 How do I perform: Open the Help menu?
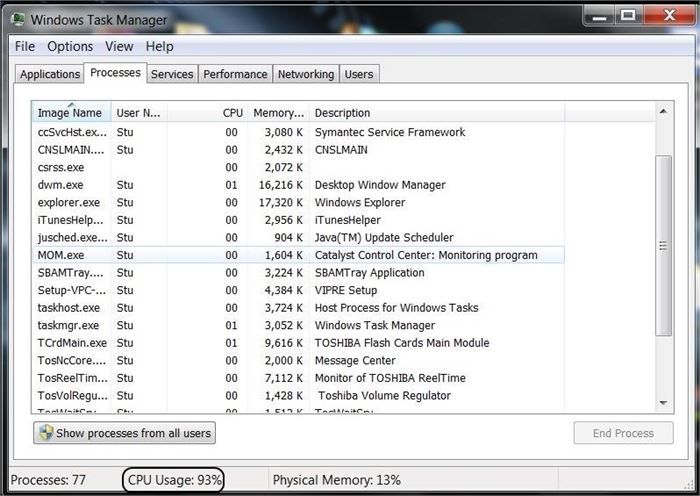pyautogui.click(x=159, y=46)
